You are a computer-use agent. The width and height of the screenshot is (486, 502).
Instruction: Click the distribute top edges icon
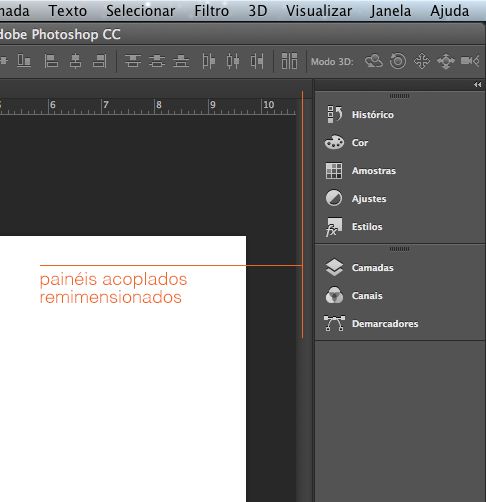pyautogui.click(x=133, y=61)
